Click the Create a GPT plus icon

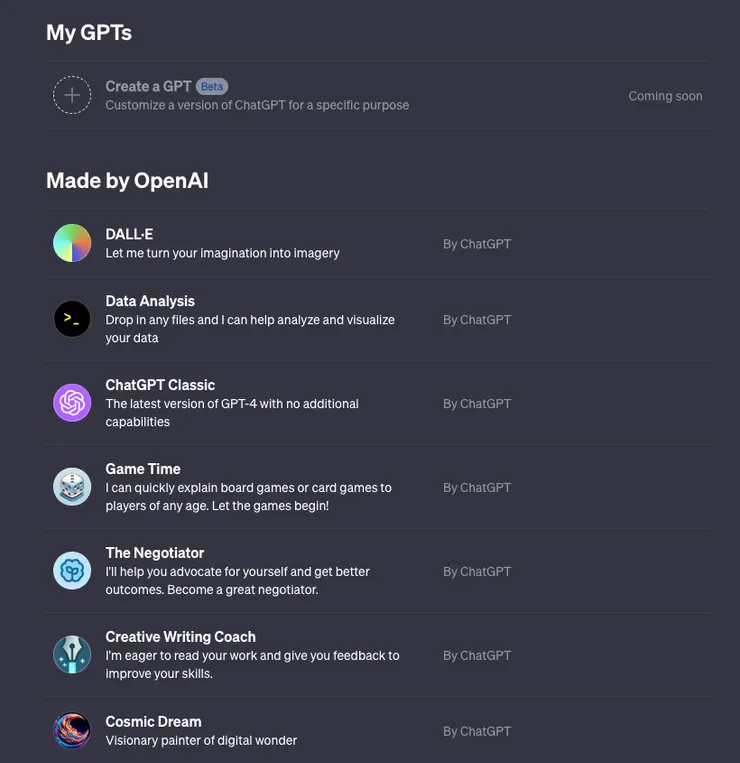point(72,95)
